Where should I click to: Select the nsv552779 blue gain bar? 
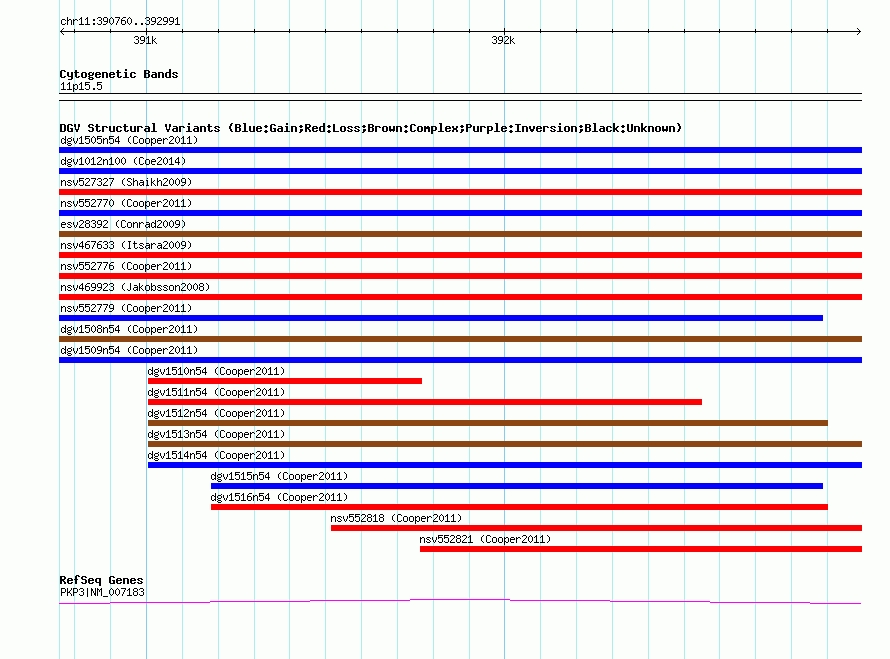point(441,318)
